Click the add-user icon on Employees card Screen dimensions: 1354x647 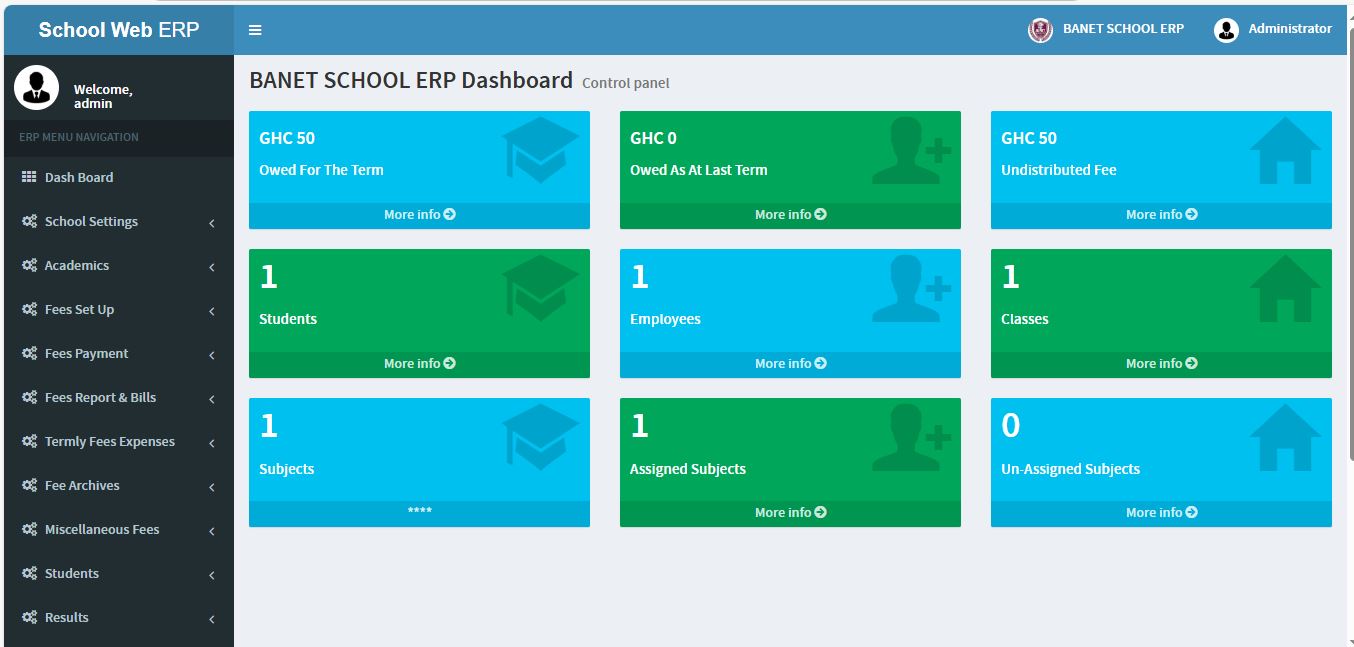click(910, 288)
